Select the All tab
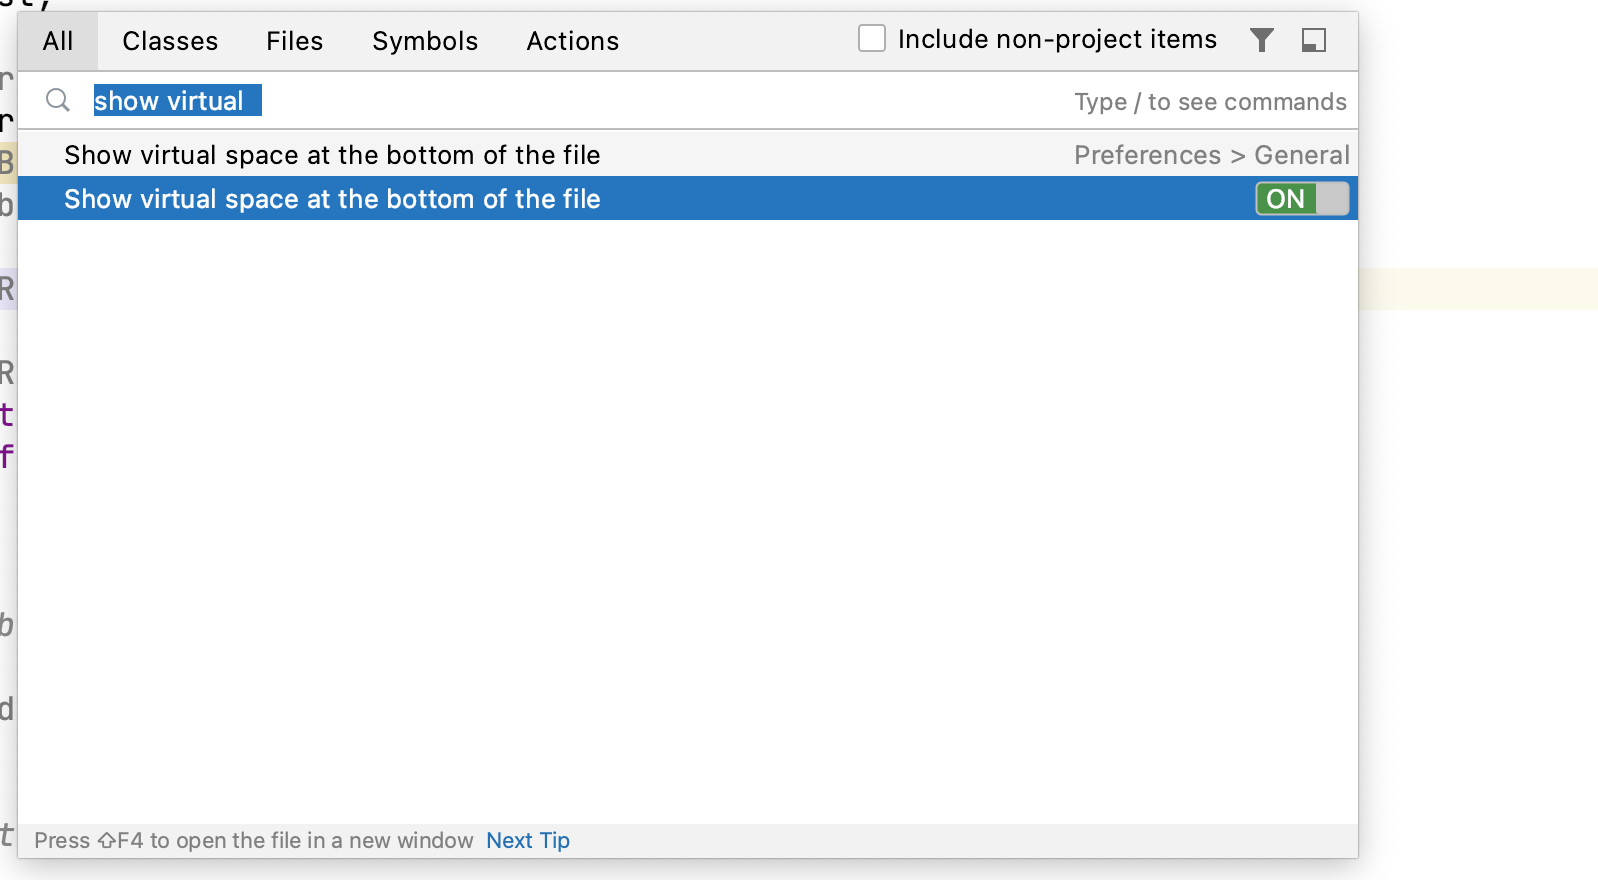This screenshot has width=1598, height=880. [x=57, y=41]
